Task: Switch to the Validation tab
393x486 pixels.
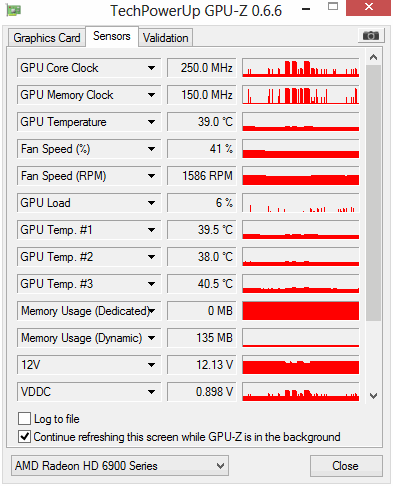Action: tap(165, 38)
